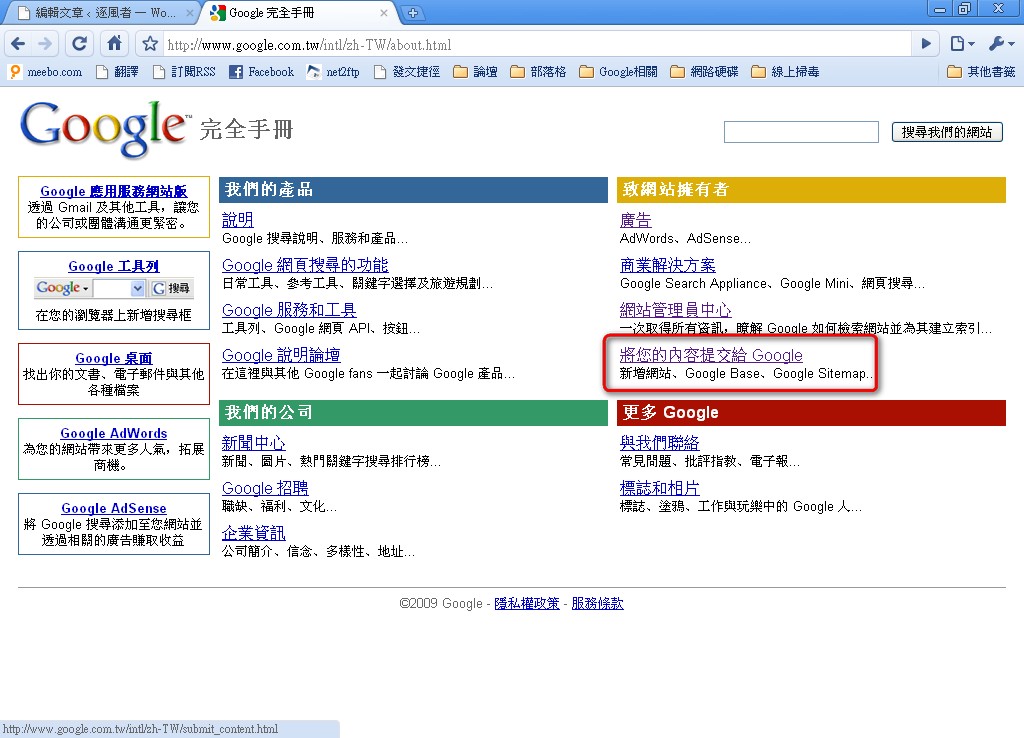The width and height of the screenshot is (1024, 738).
Task: Open Google 說明論壇 link
Action: click(x=281, y=355)
